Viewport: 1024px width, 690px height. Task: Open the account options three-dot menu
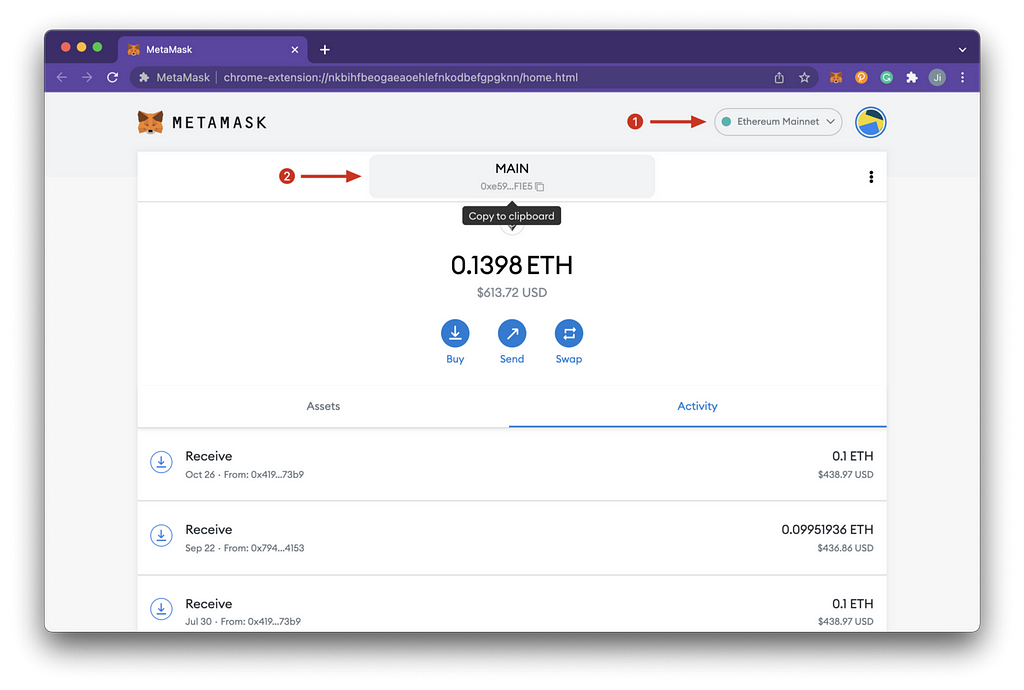[x=871, y=177]
